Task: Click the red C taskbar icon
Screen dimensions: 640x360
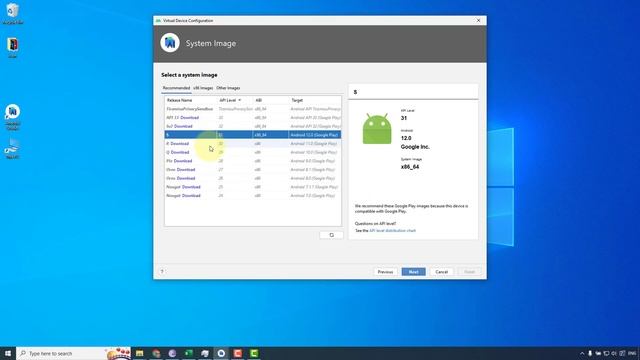Action: pyautogui.click(x=238, y=353)
